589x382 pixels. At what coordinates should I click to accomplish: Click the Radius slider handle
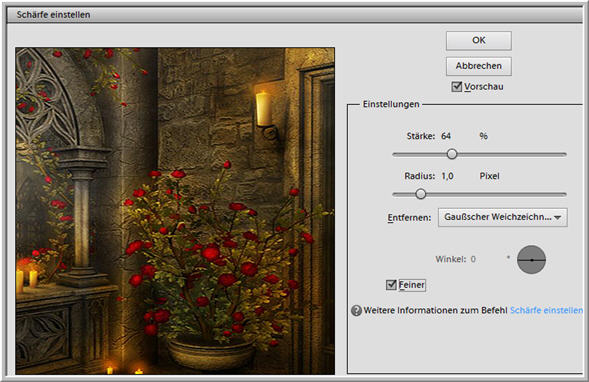click(421, 194)
